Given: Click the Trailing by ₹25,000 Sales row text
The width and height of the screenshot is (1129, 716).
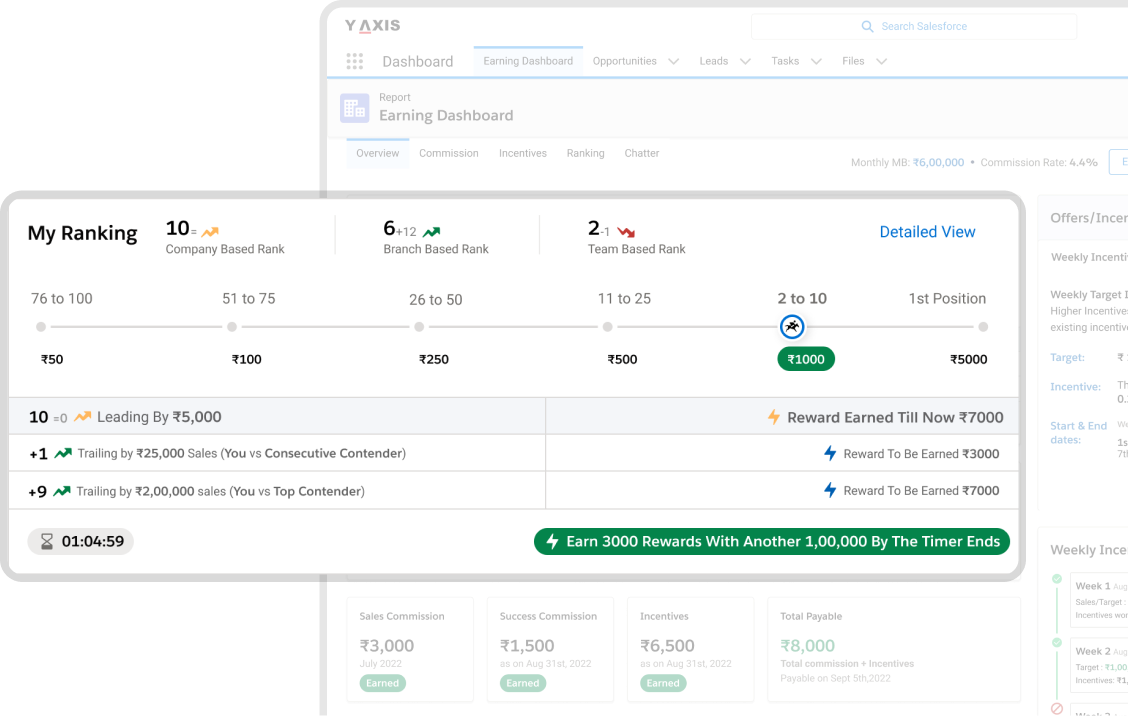Looking at the screenshot, I should pyautogui.click(x=242, y=453).
